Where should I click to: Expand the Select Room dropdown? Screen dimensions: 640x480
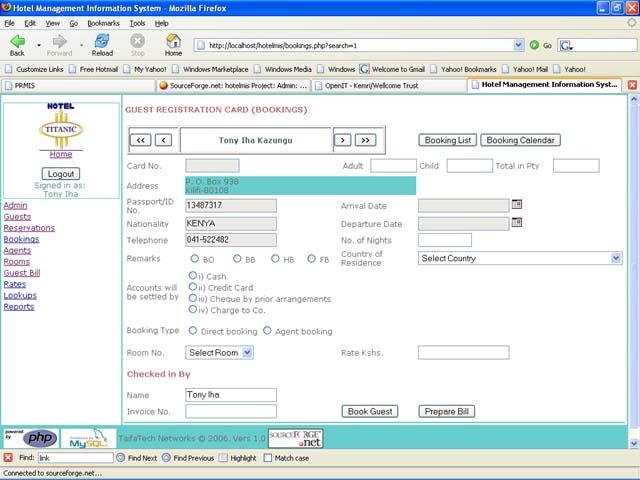[x=219, y=352]
